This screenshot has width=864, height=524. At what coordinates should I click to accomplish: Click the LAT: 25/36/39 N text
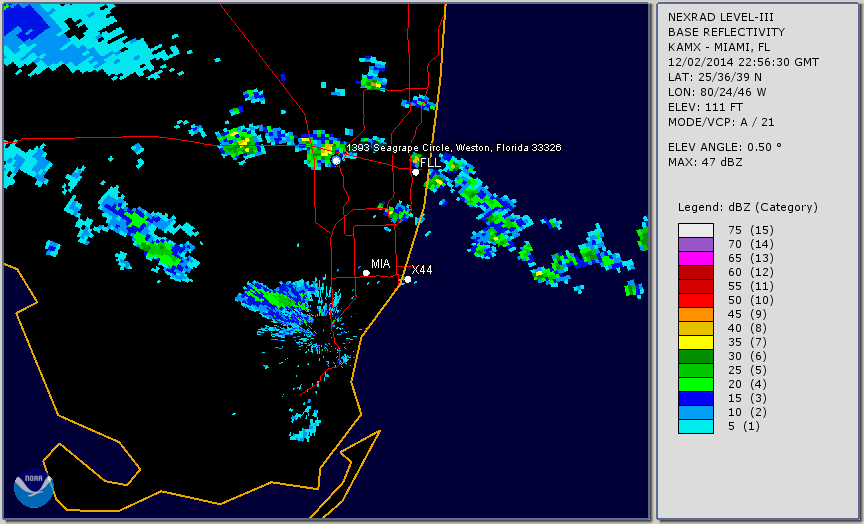pyautogui.click(x=715, y=77)
